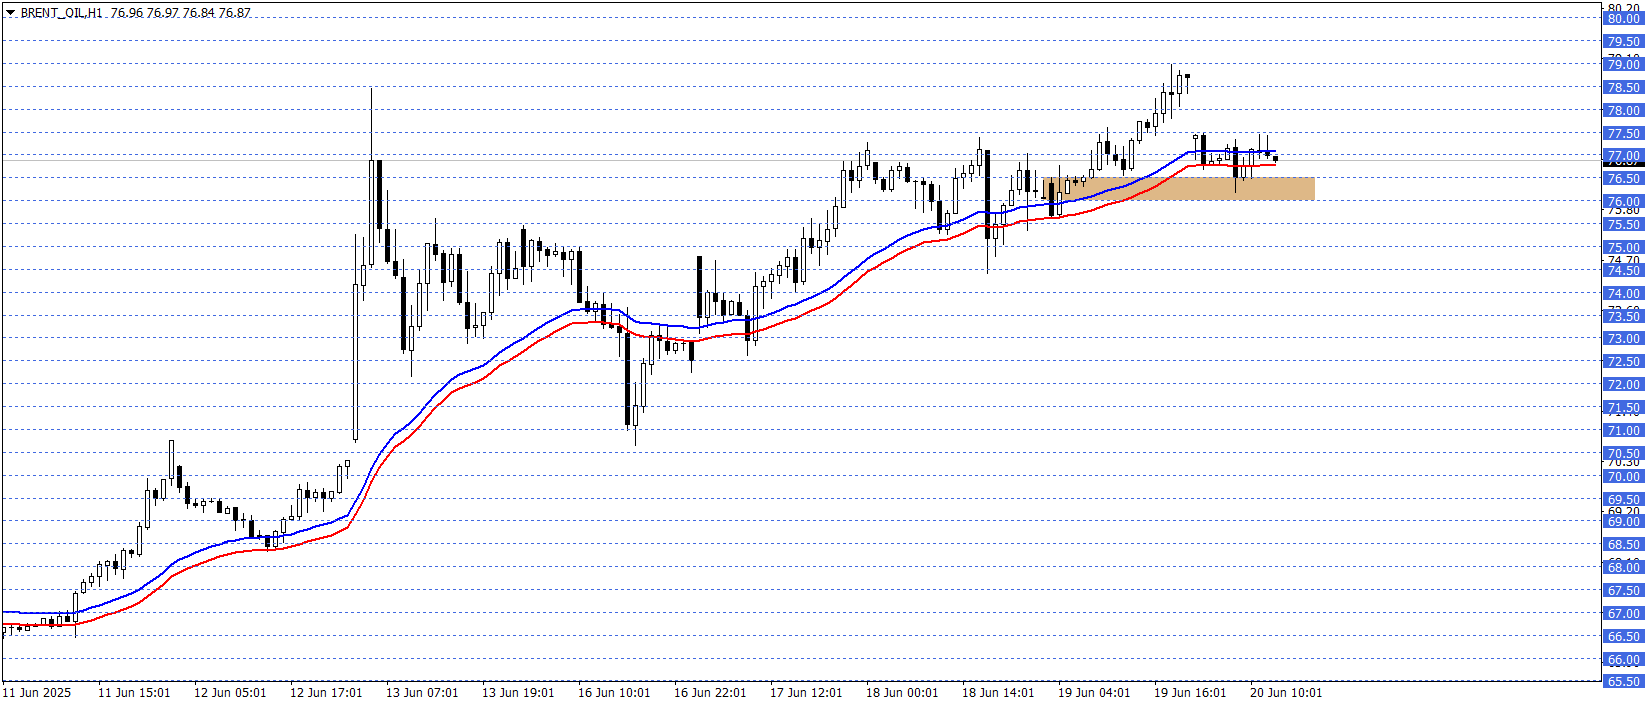Click the 76.00 price level label
Viewport: 1651px width, 705px height.
pyautogui.click(x=1623, y=202)
